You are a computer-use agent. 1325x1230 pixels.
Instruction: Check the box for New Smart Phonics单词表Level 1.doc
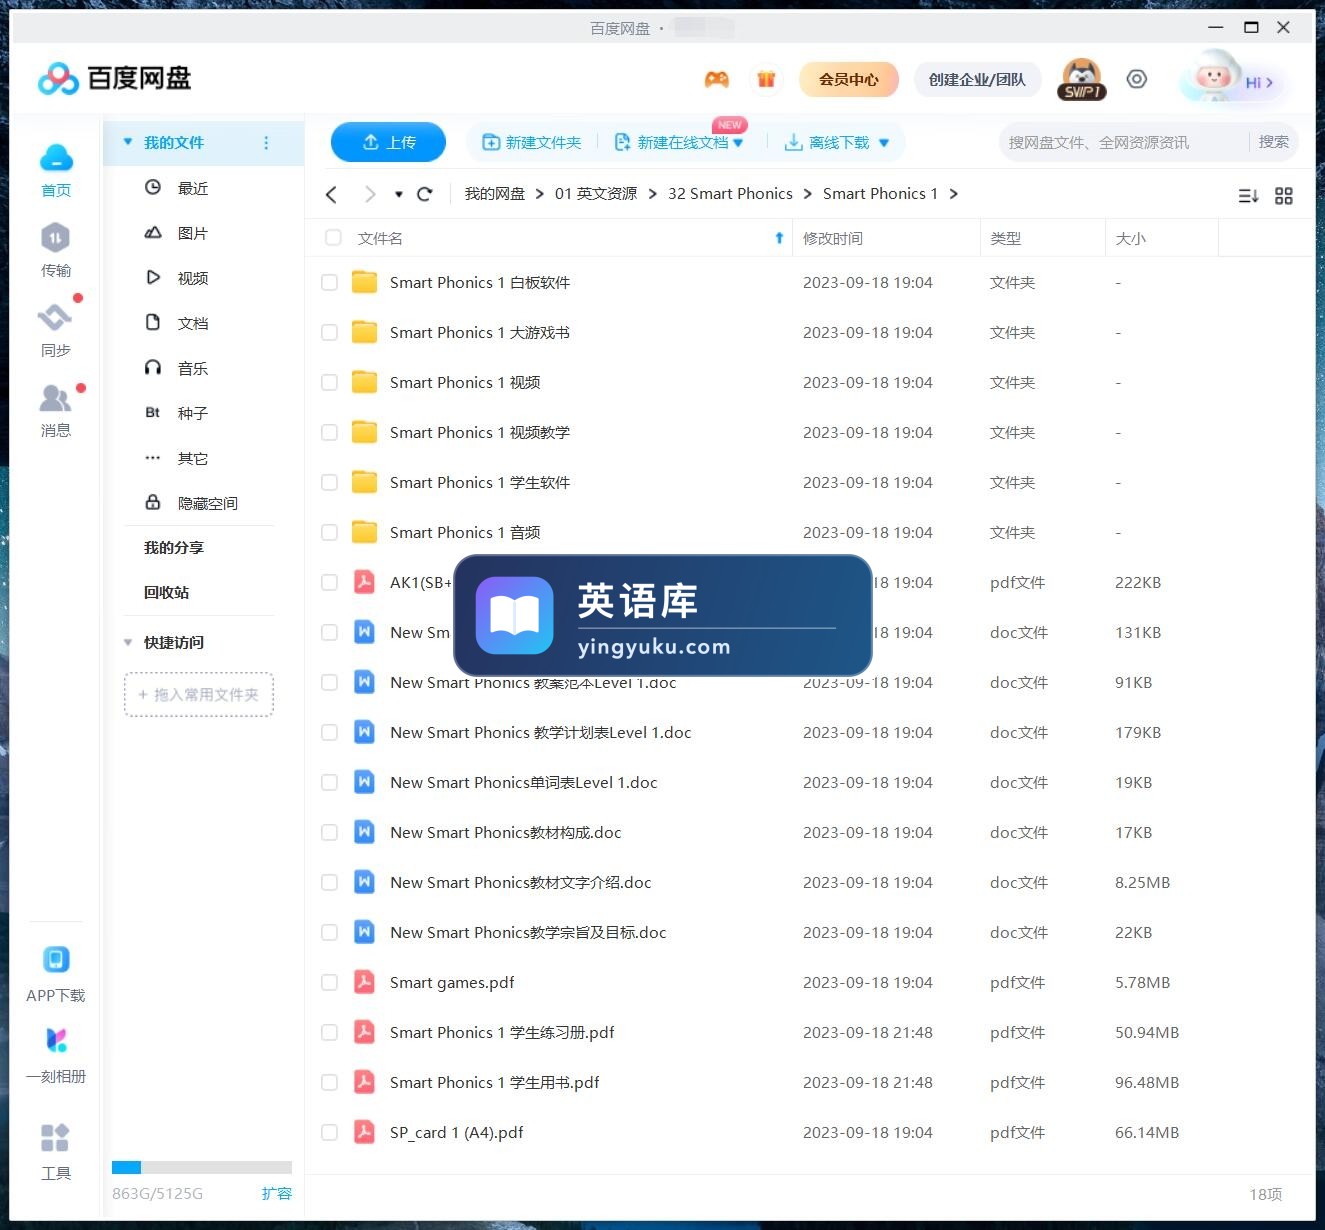329,783
